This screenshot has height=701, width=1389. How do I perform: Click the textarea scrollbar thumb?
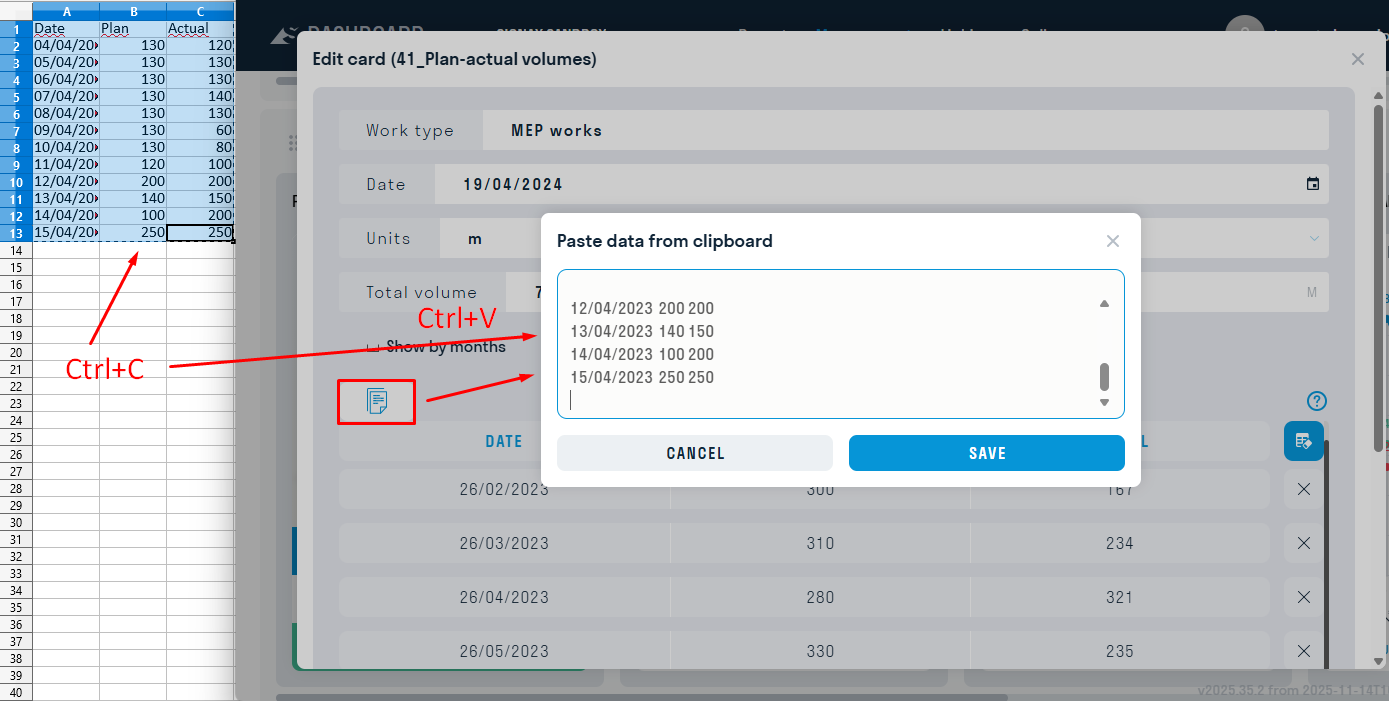coord(1104,376)
